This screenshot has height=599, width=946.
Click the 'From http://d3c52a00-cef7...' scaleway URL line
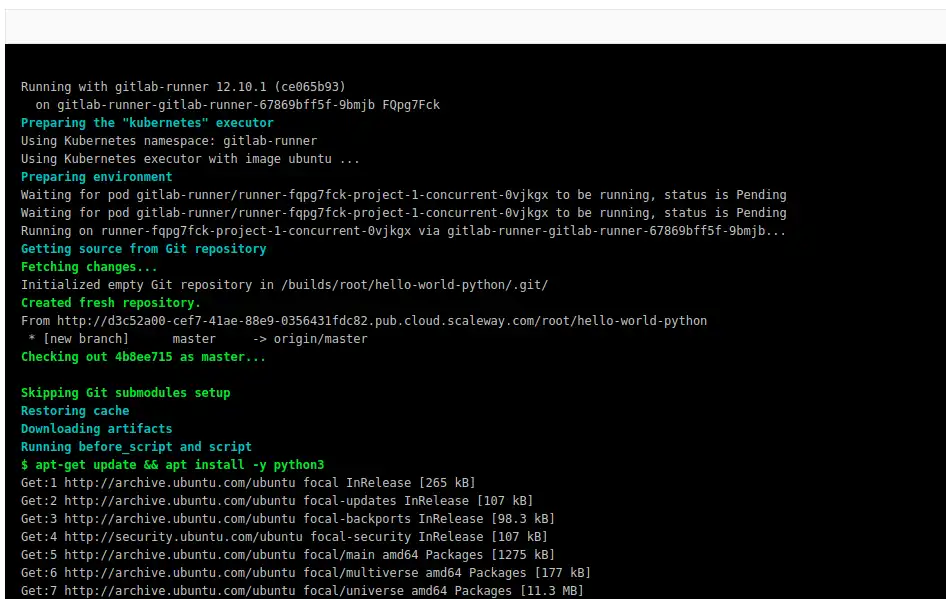(364, 321)
